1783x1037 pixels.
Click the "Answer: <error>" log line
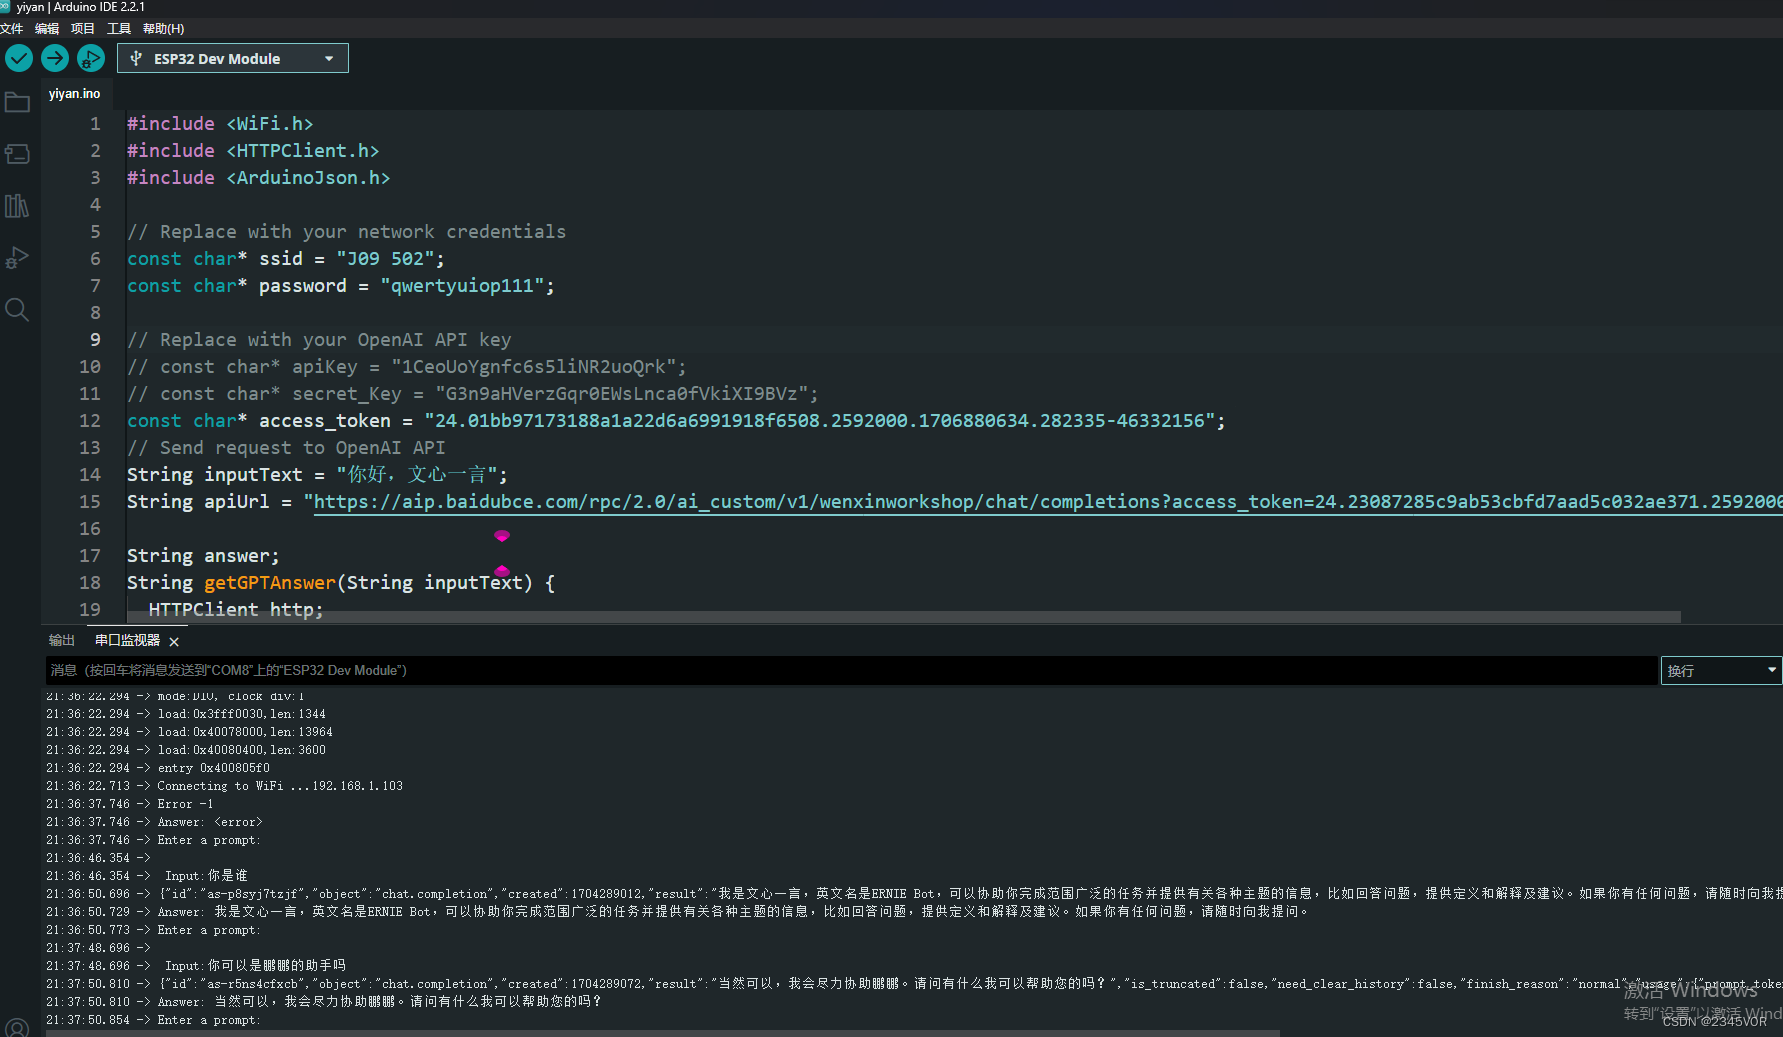(x=154, y=822)
